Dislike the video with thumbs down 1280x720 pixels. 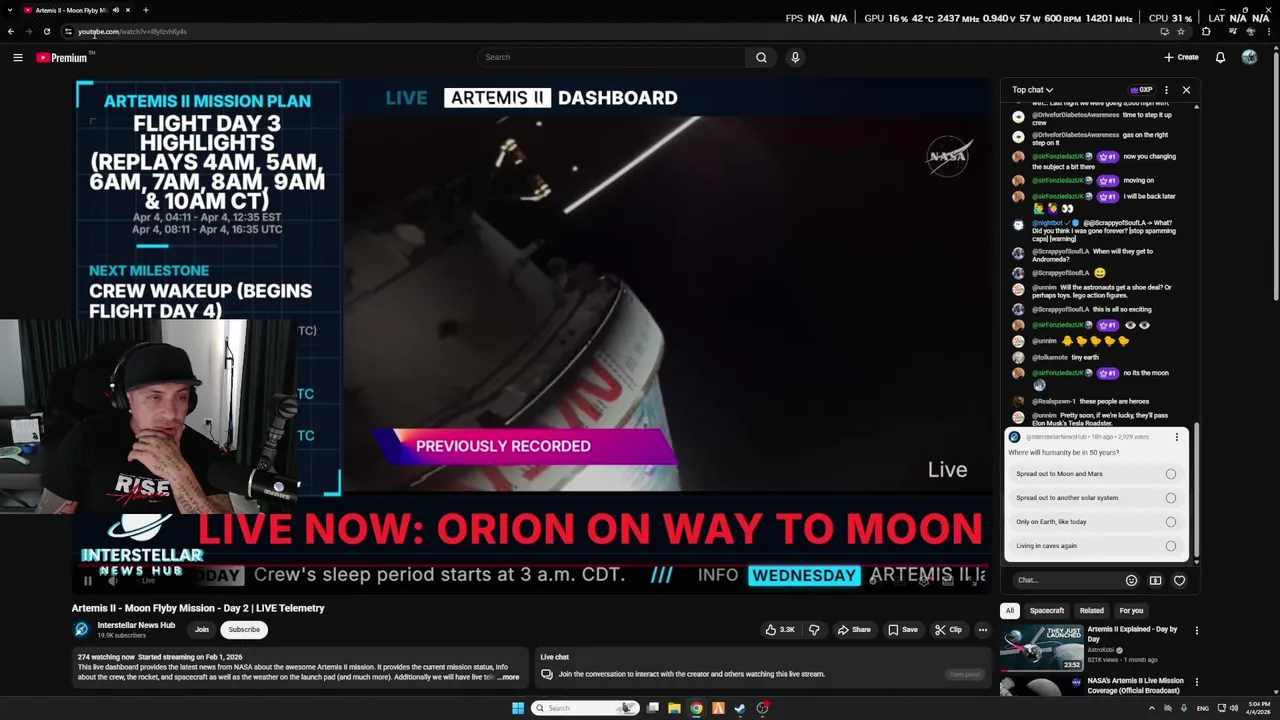pyautogui.click(x=814, y=630)
